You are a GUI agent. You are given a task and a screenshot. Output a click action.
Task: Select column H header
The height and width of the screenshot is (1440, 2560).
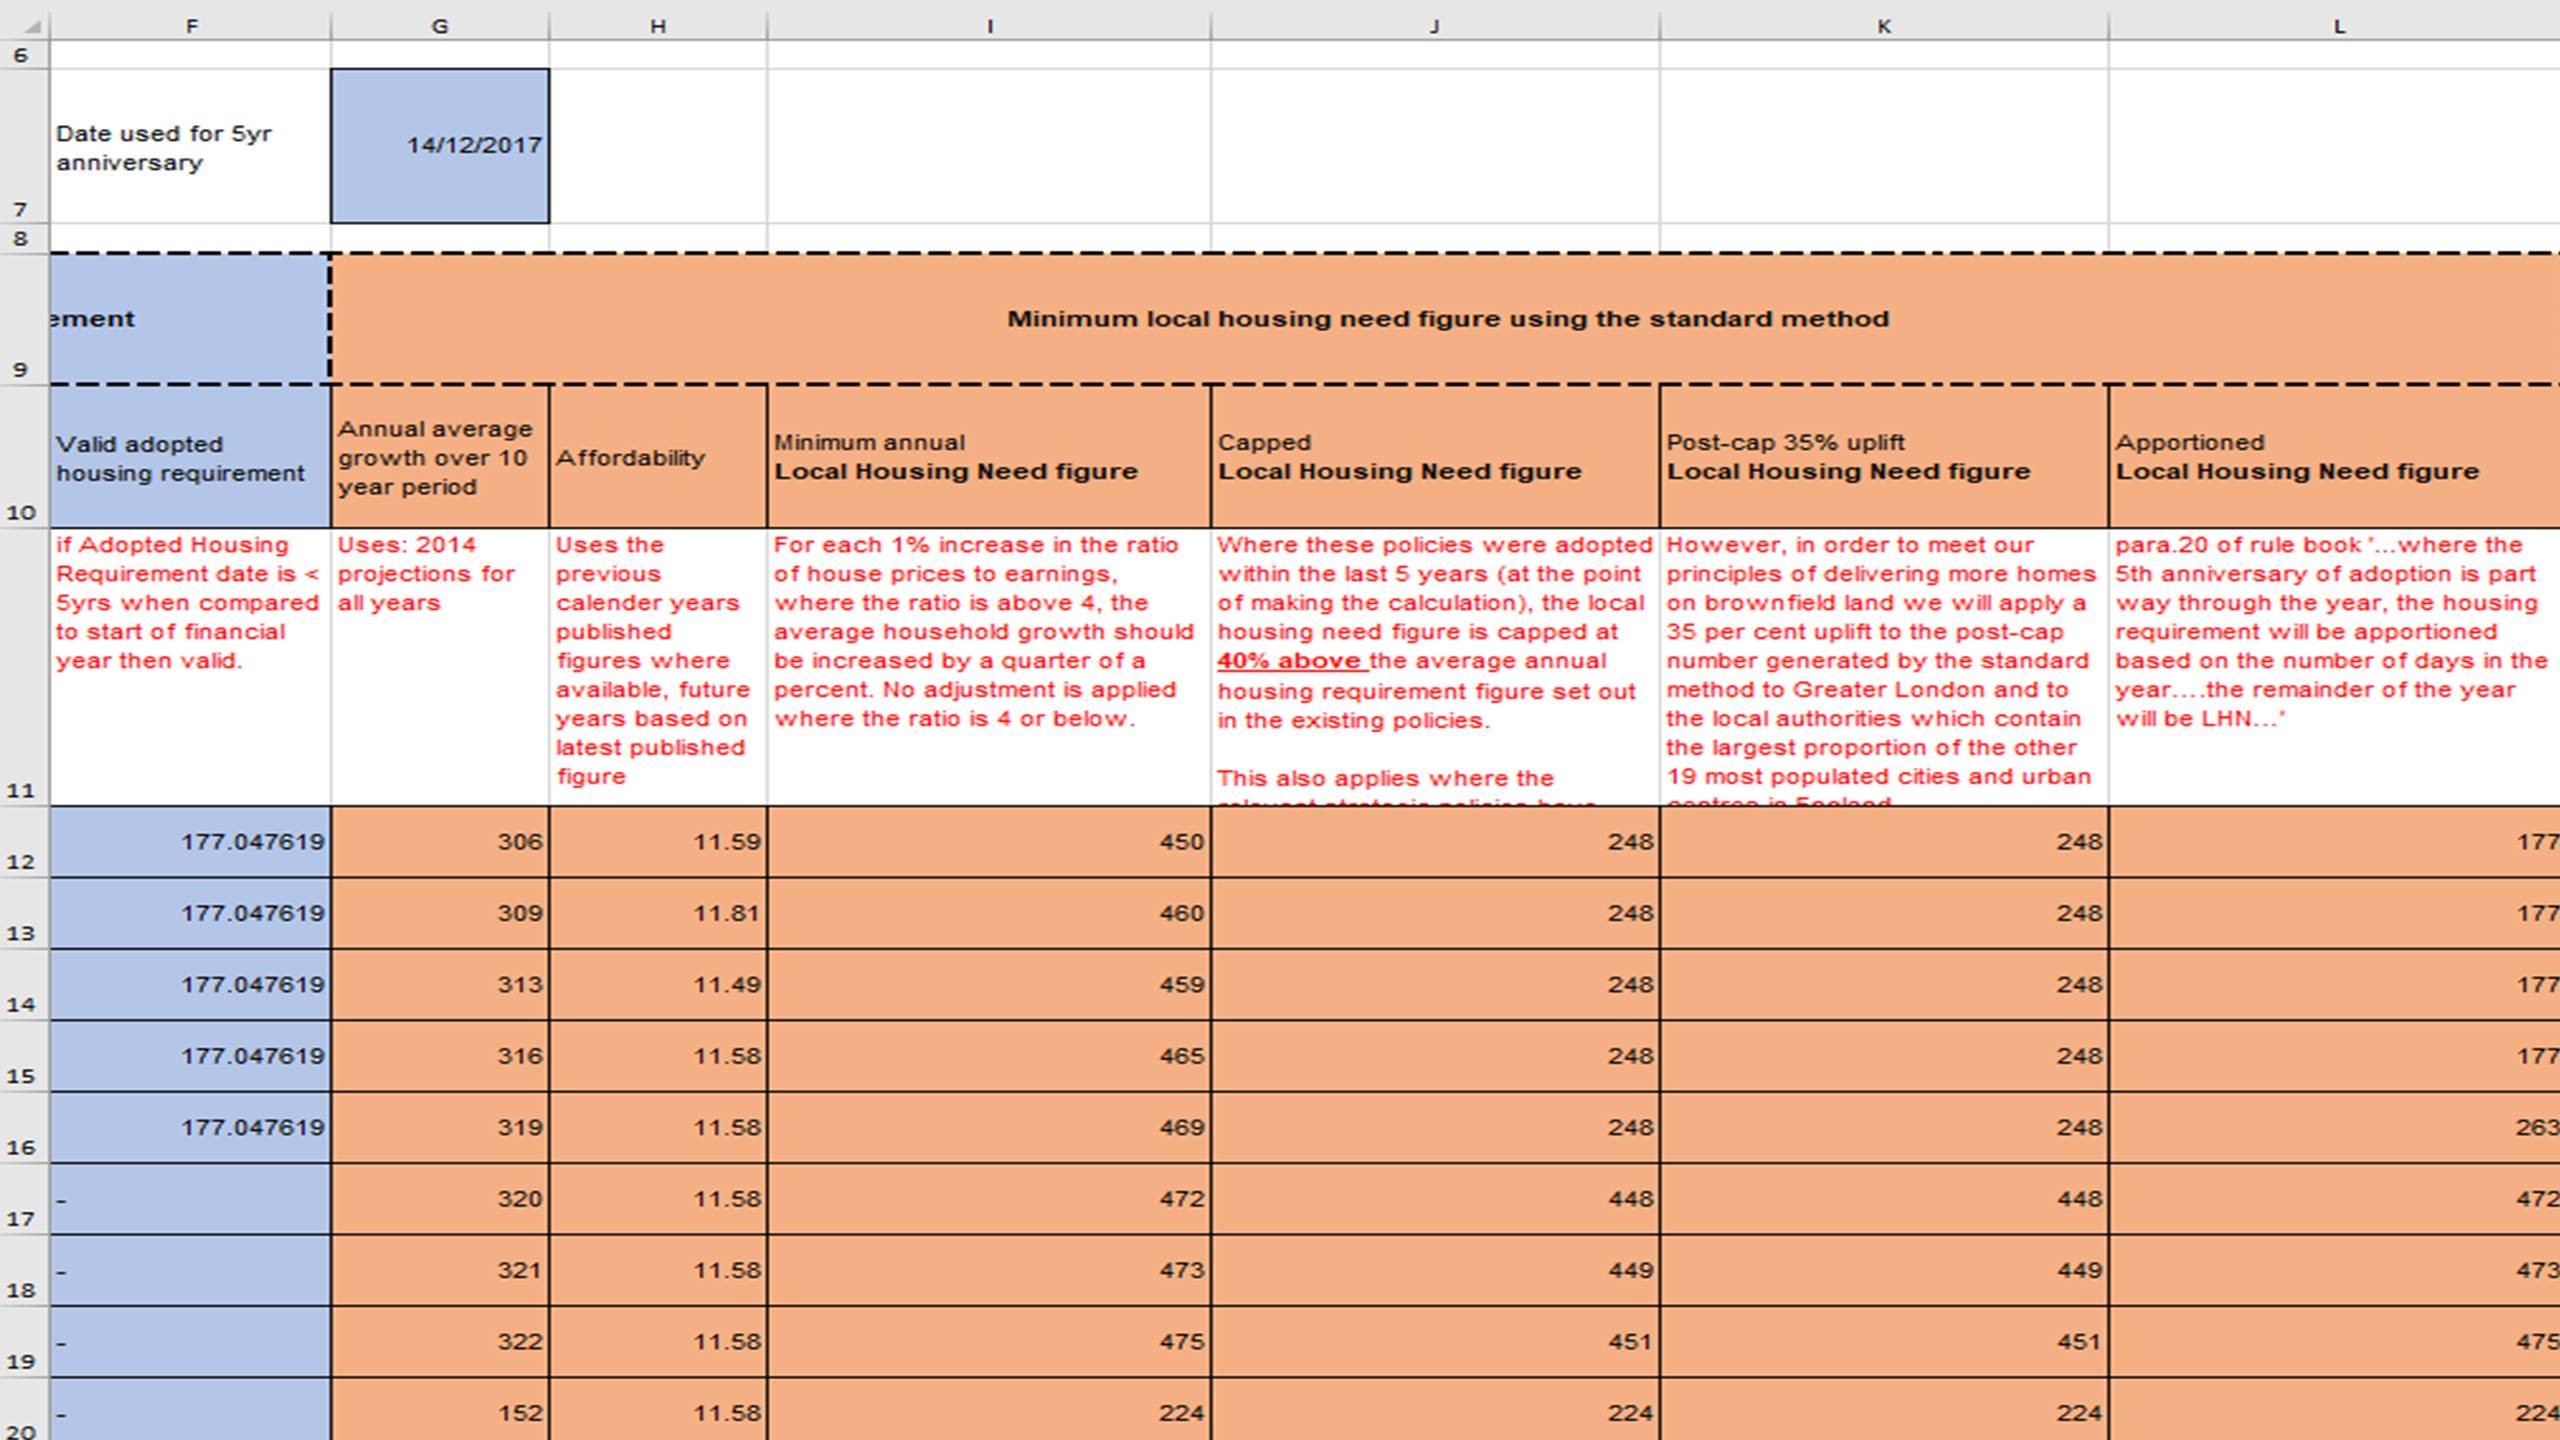click(x=658, y=26)
